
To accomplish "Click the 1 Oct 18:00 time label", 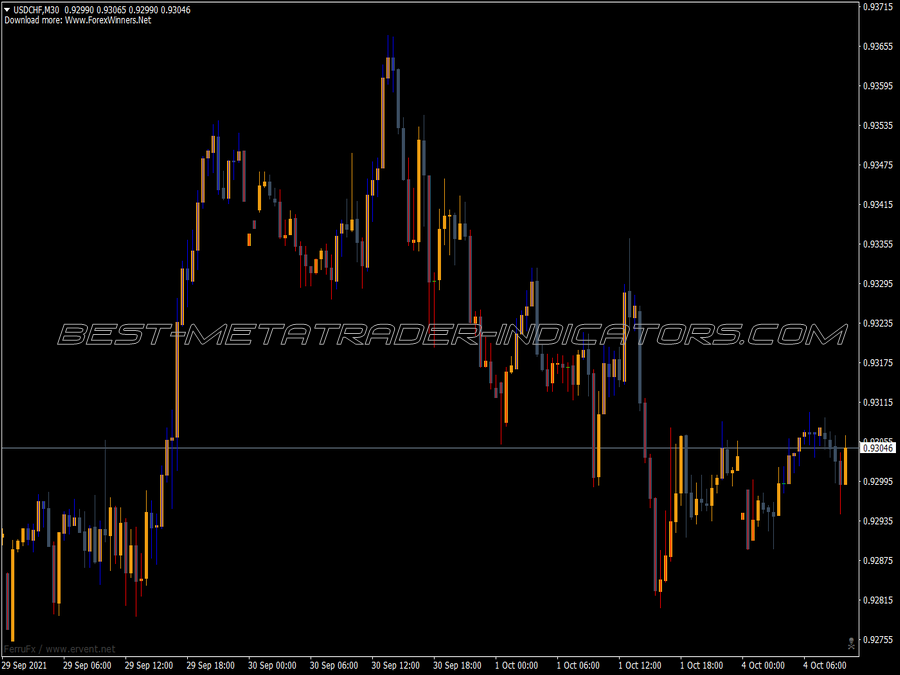I will tap(701, 666).
